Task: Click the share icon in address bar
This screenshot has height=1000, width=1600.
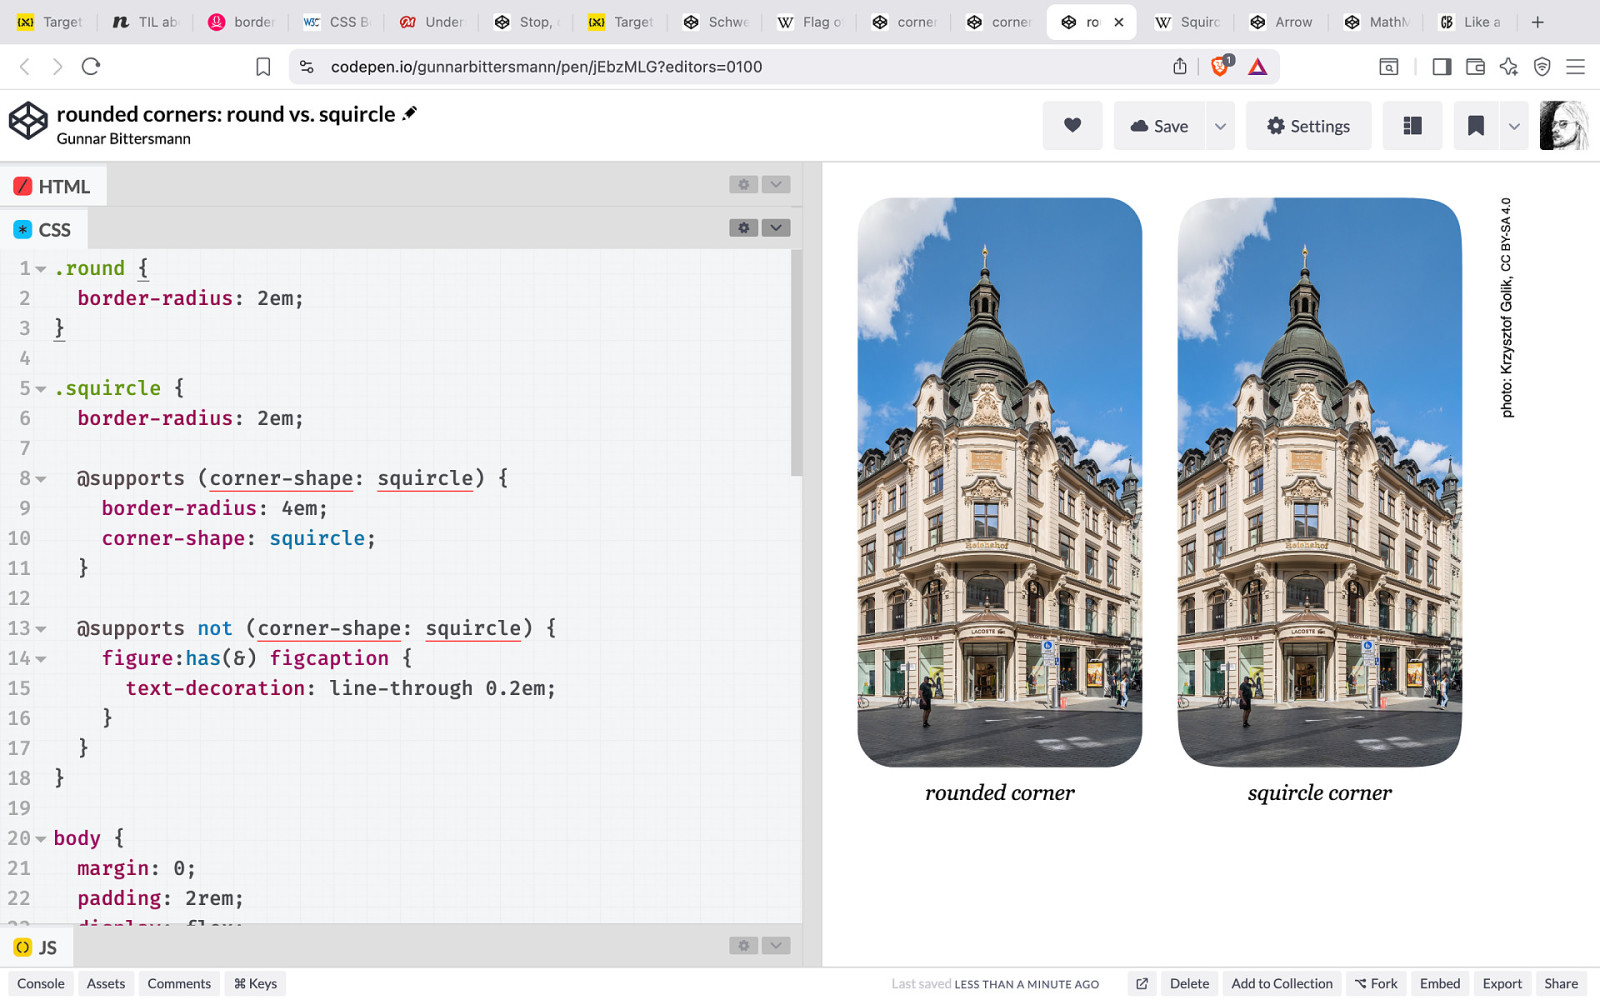Action: click(1180, 66)
